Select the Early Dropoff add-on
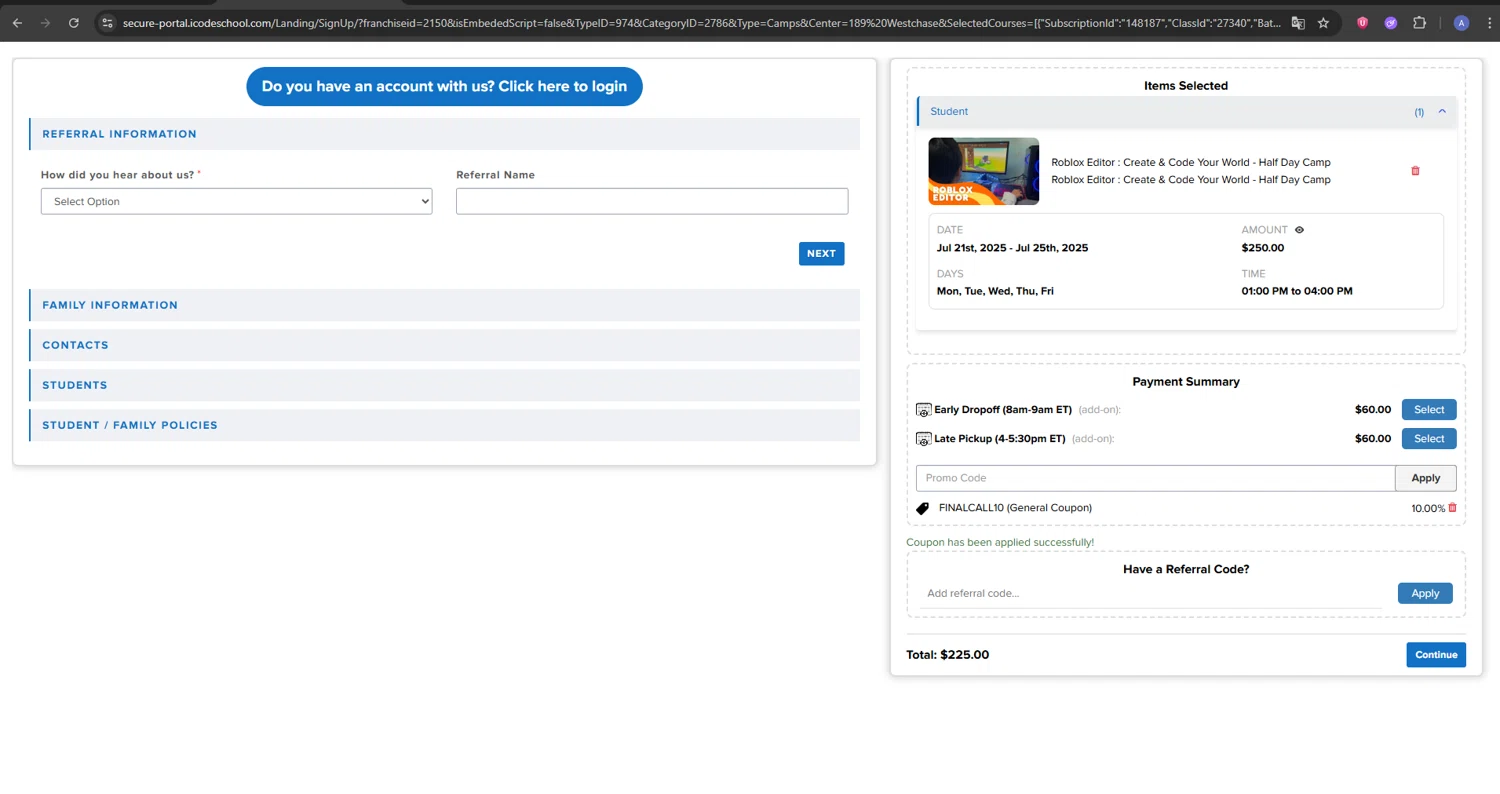1500x794 pixels. click(1429, 410)
